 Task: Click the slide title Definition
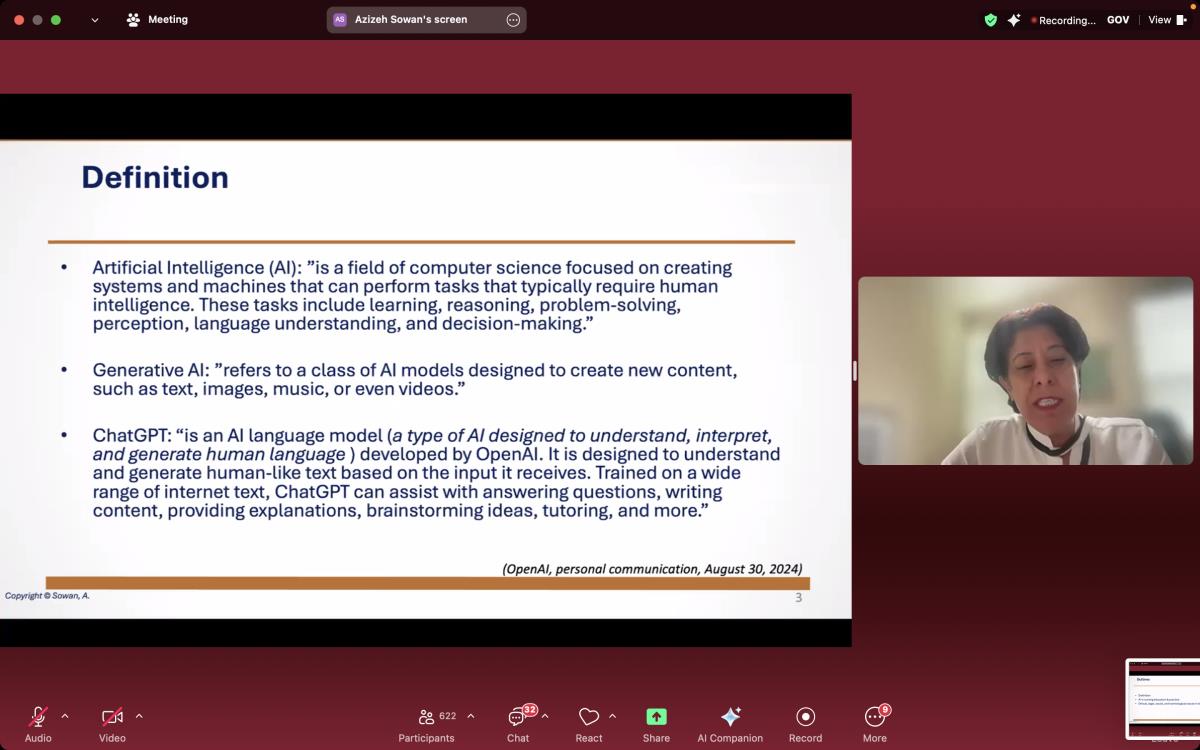click(x=155, y=178)
